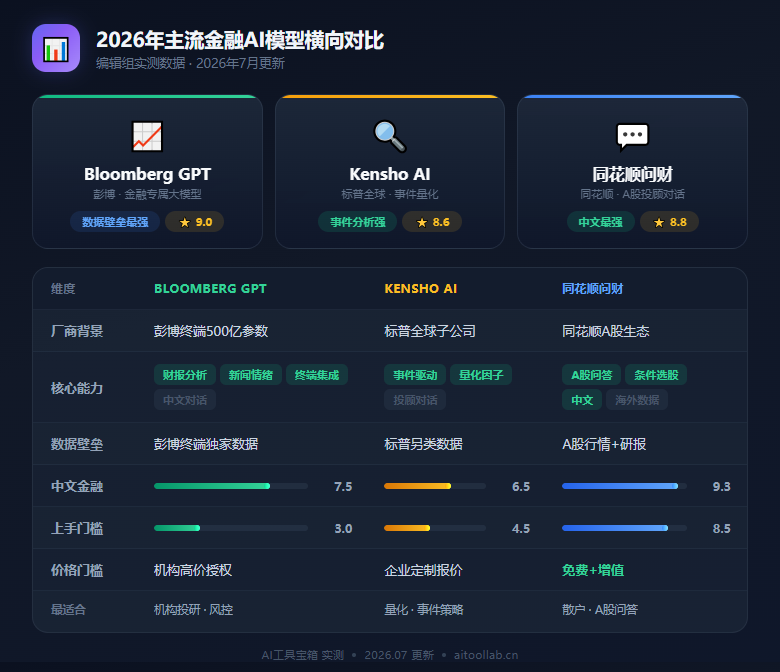Viewport: 780px width, 672px height.
Task: Open the aitoollab.cn footer link
Action: pos(486,655)
